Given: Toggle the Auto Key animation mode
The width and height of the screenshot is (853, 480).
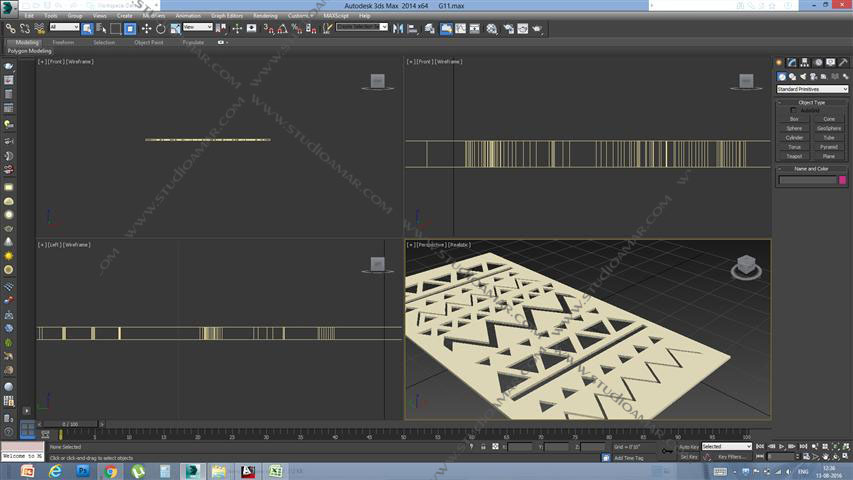Looking at the screenshot, I should (x=689, y=447).
